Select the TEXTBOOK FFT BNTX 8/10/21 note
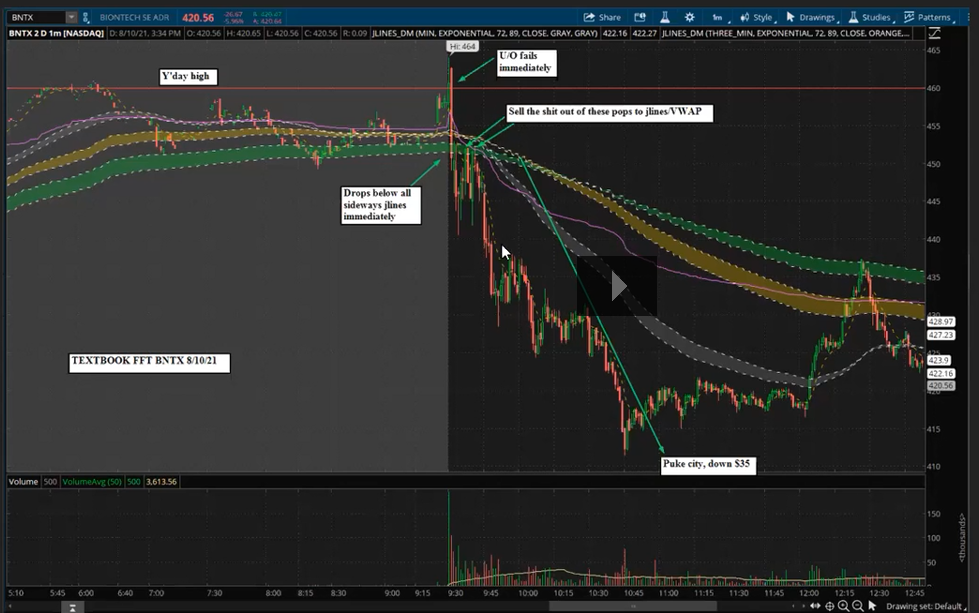979x613 pixels. (149, 363)
